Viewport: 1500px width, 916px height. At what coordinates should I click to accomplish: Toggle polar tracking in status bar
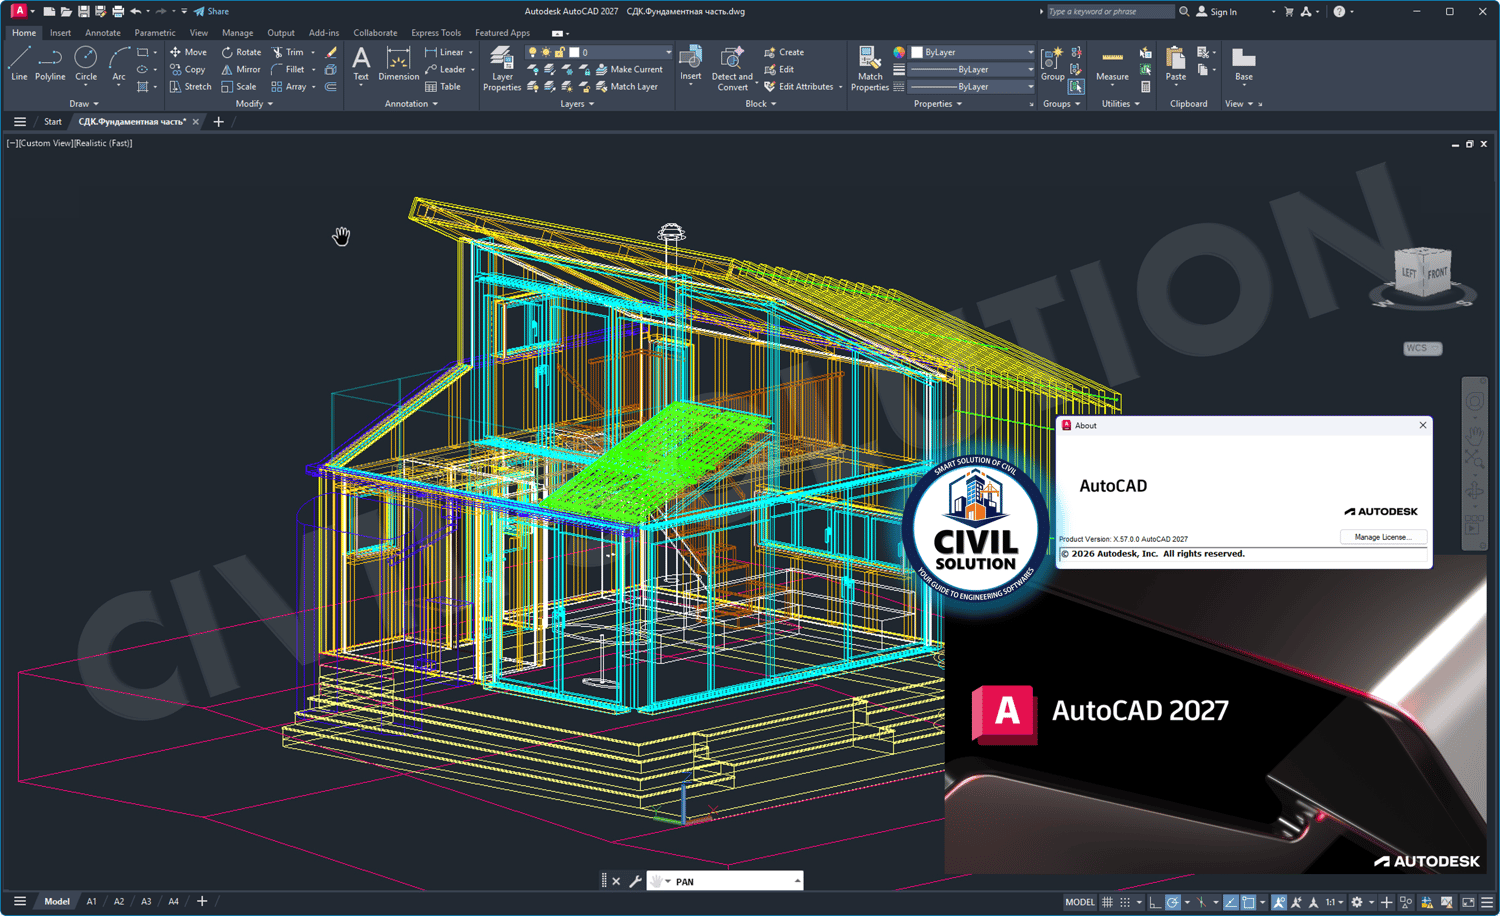click(1173, 902)
